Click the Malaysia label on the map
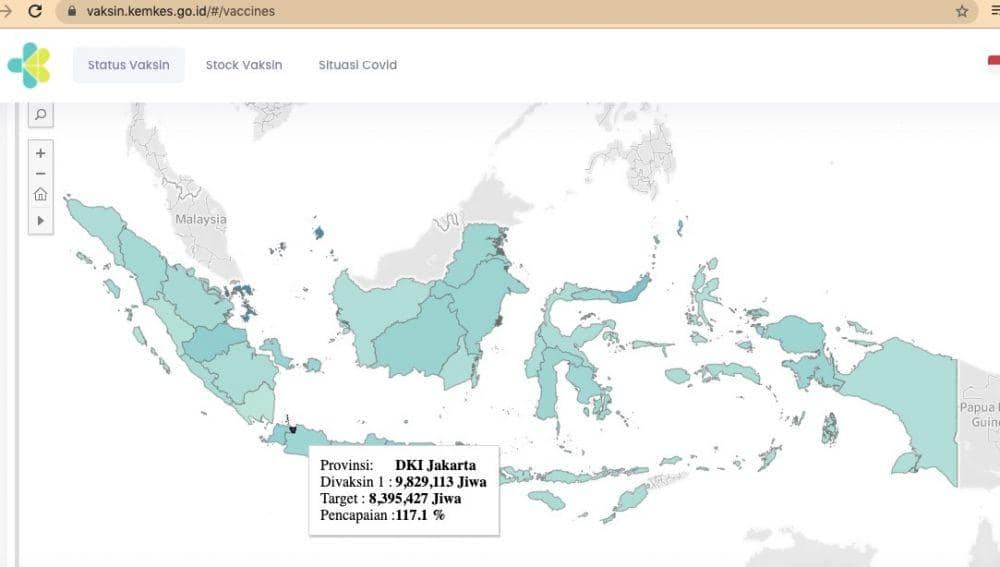Image resolution: width=1000 pixels, height=567 pixels. (x=201, y=219)
